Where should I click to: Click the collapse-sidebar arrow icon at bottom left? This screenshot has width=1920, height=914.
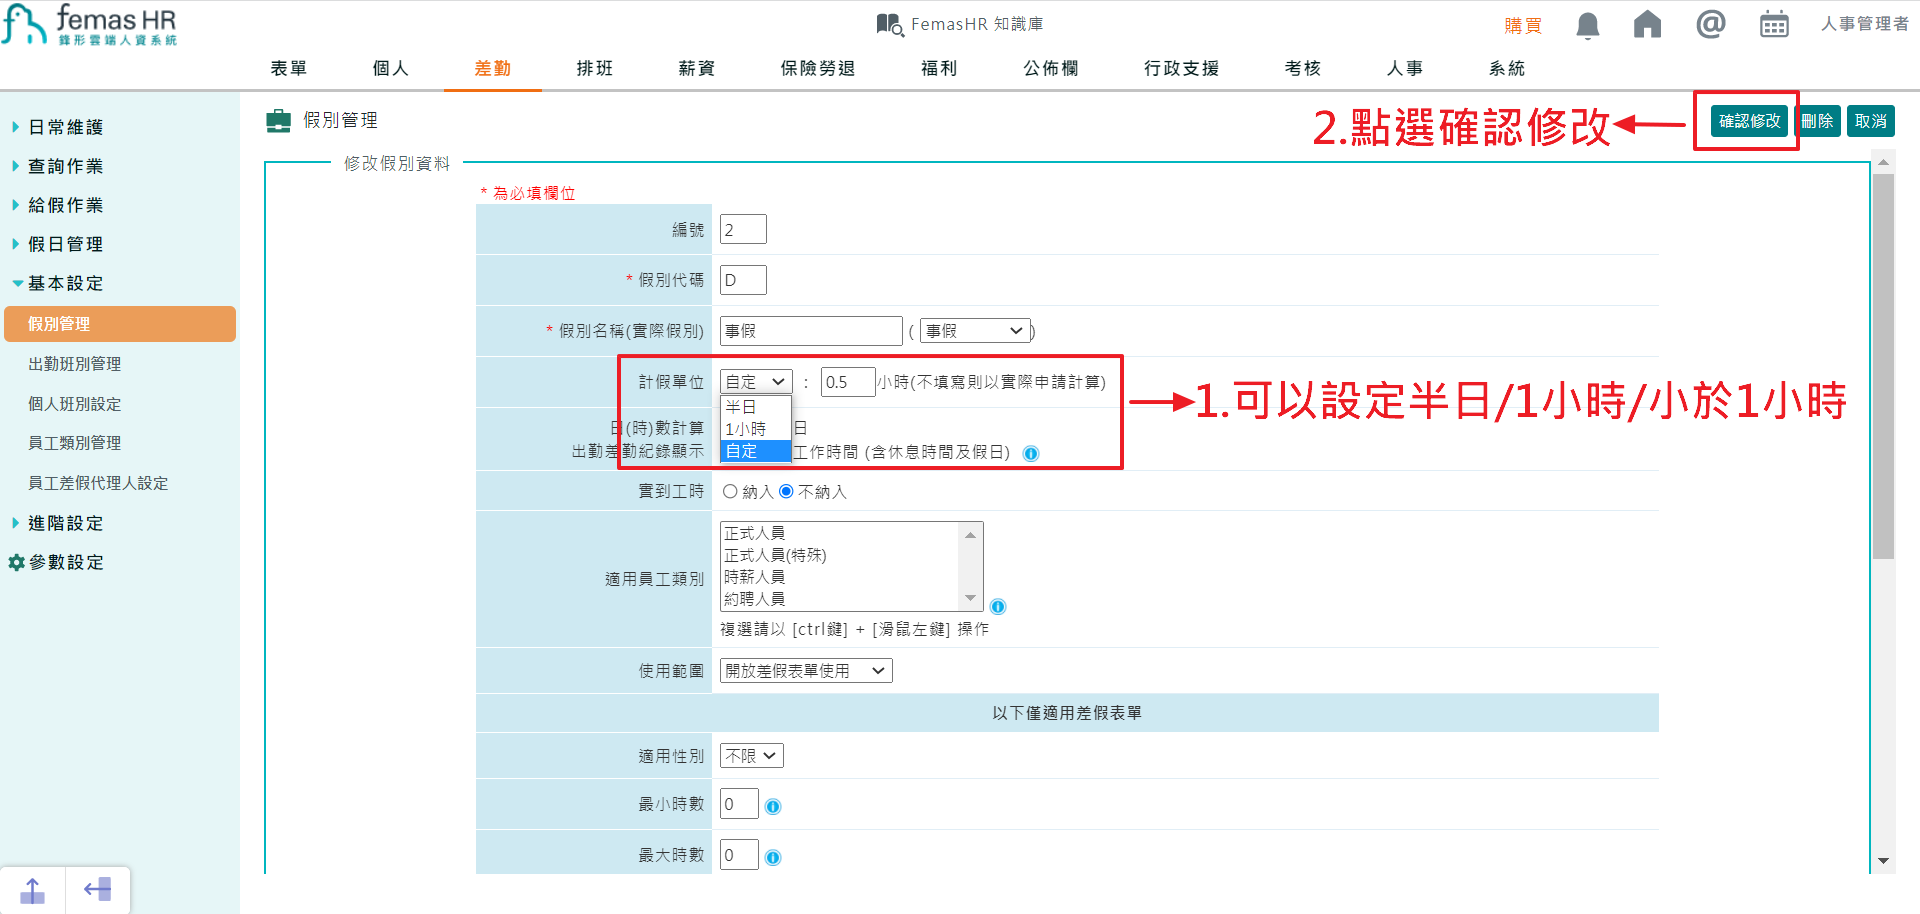click(97, 888)
